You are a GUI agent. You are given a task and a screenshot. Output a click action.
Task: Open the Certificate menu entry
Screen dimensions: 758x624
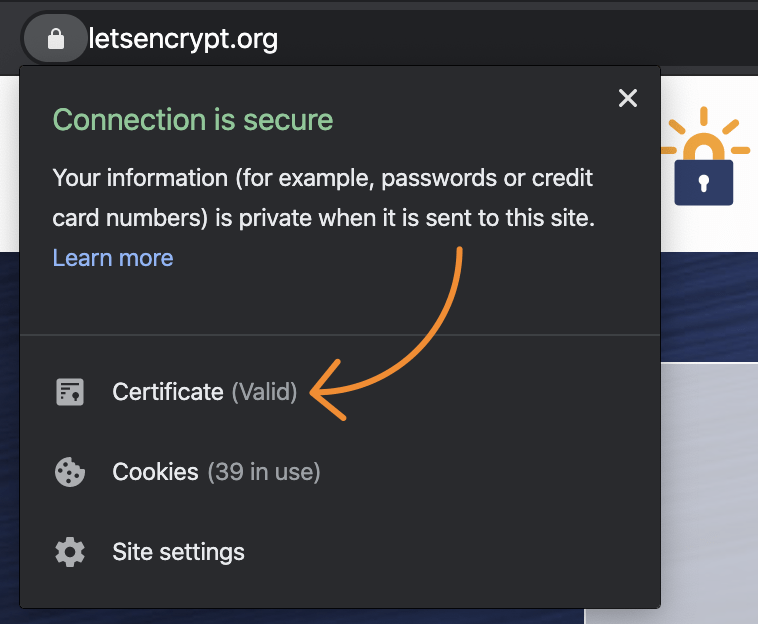pos(168,392)
